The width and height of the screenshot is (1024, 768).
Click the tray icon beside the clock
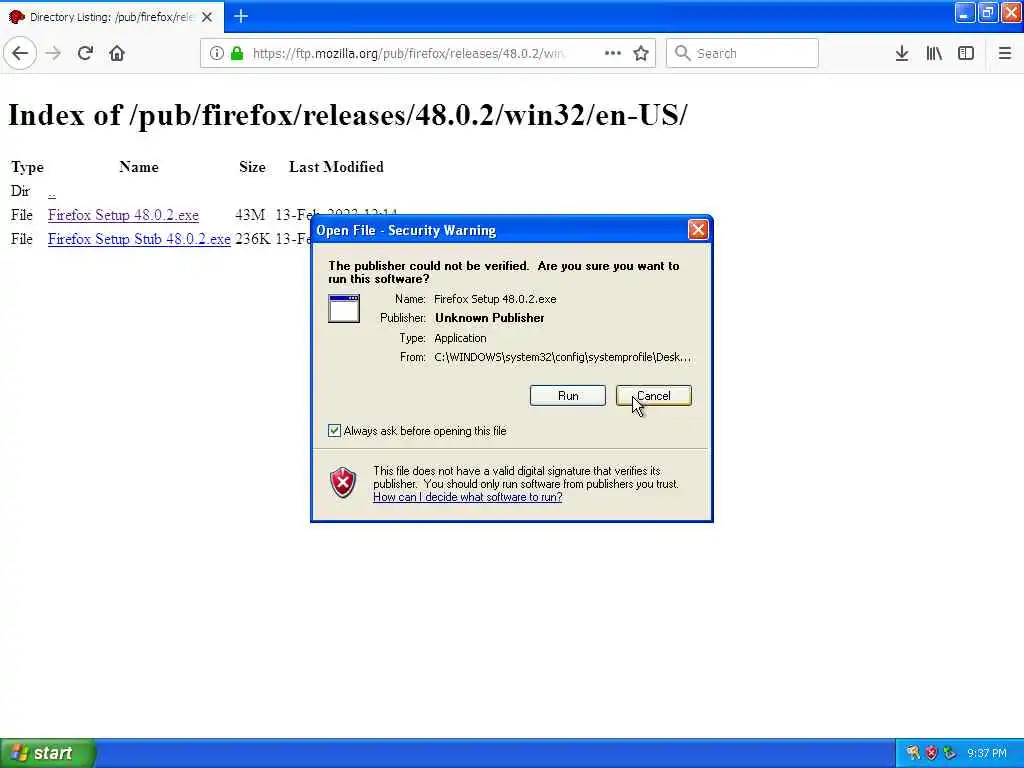[x=950, y=753]
